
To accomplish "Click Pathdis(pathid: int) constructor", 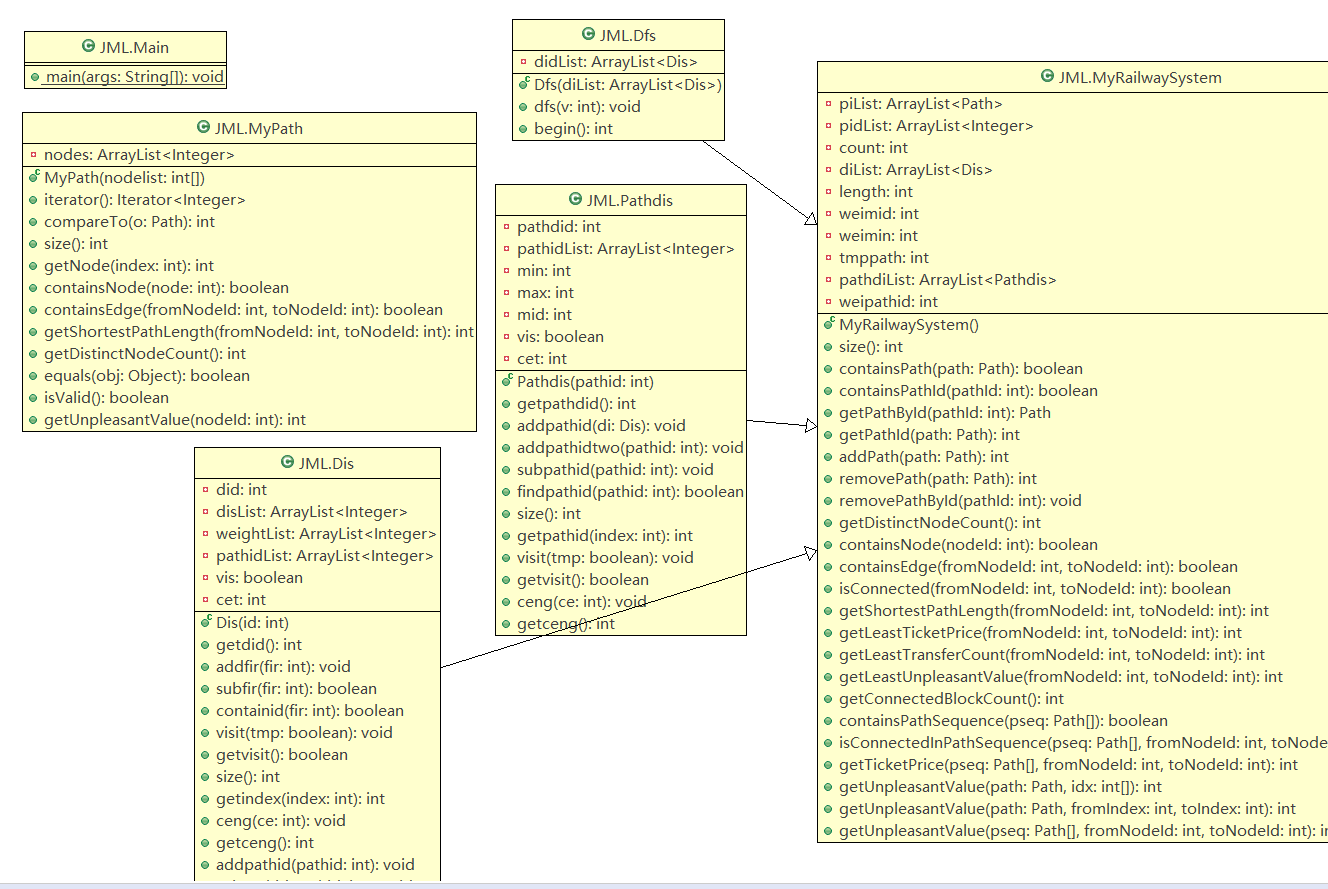I will pyautogui.click(x=585, y=381).
